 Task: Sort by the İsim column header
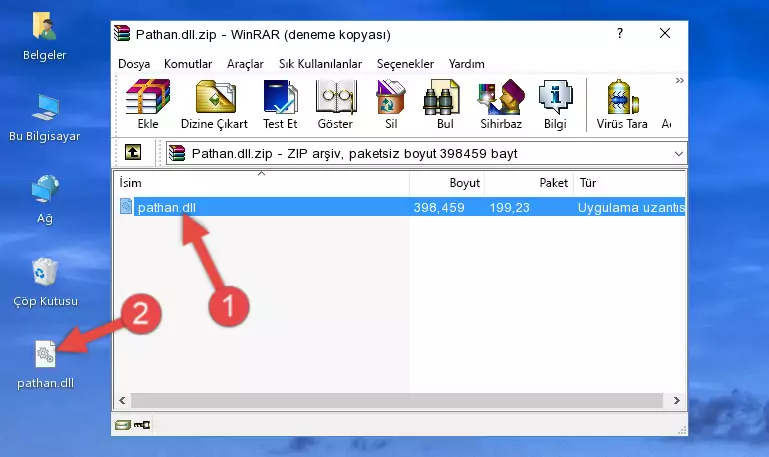[x=262, y=183]
